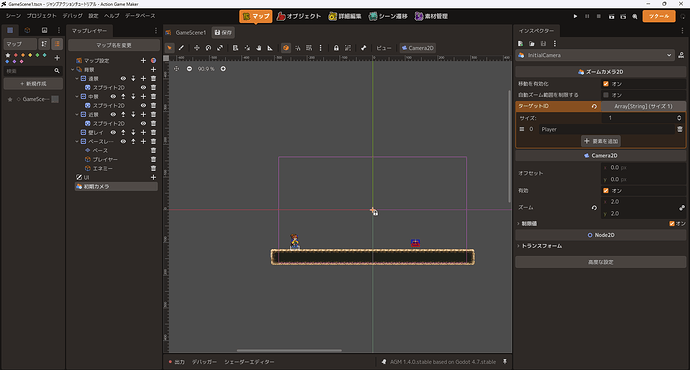Toggle visibility of the 近景 layer

click(x=113, y=114)
